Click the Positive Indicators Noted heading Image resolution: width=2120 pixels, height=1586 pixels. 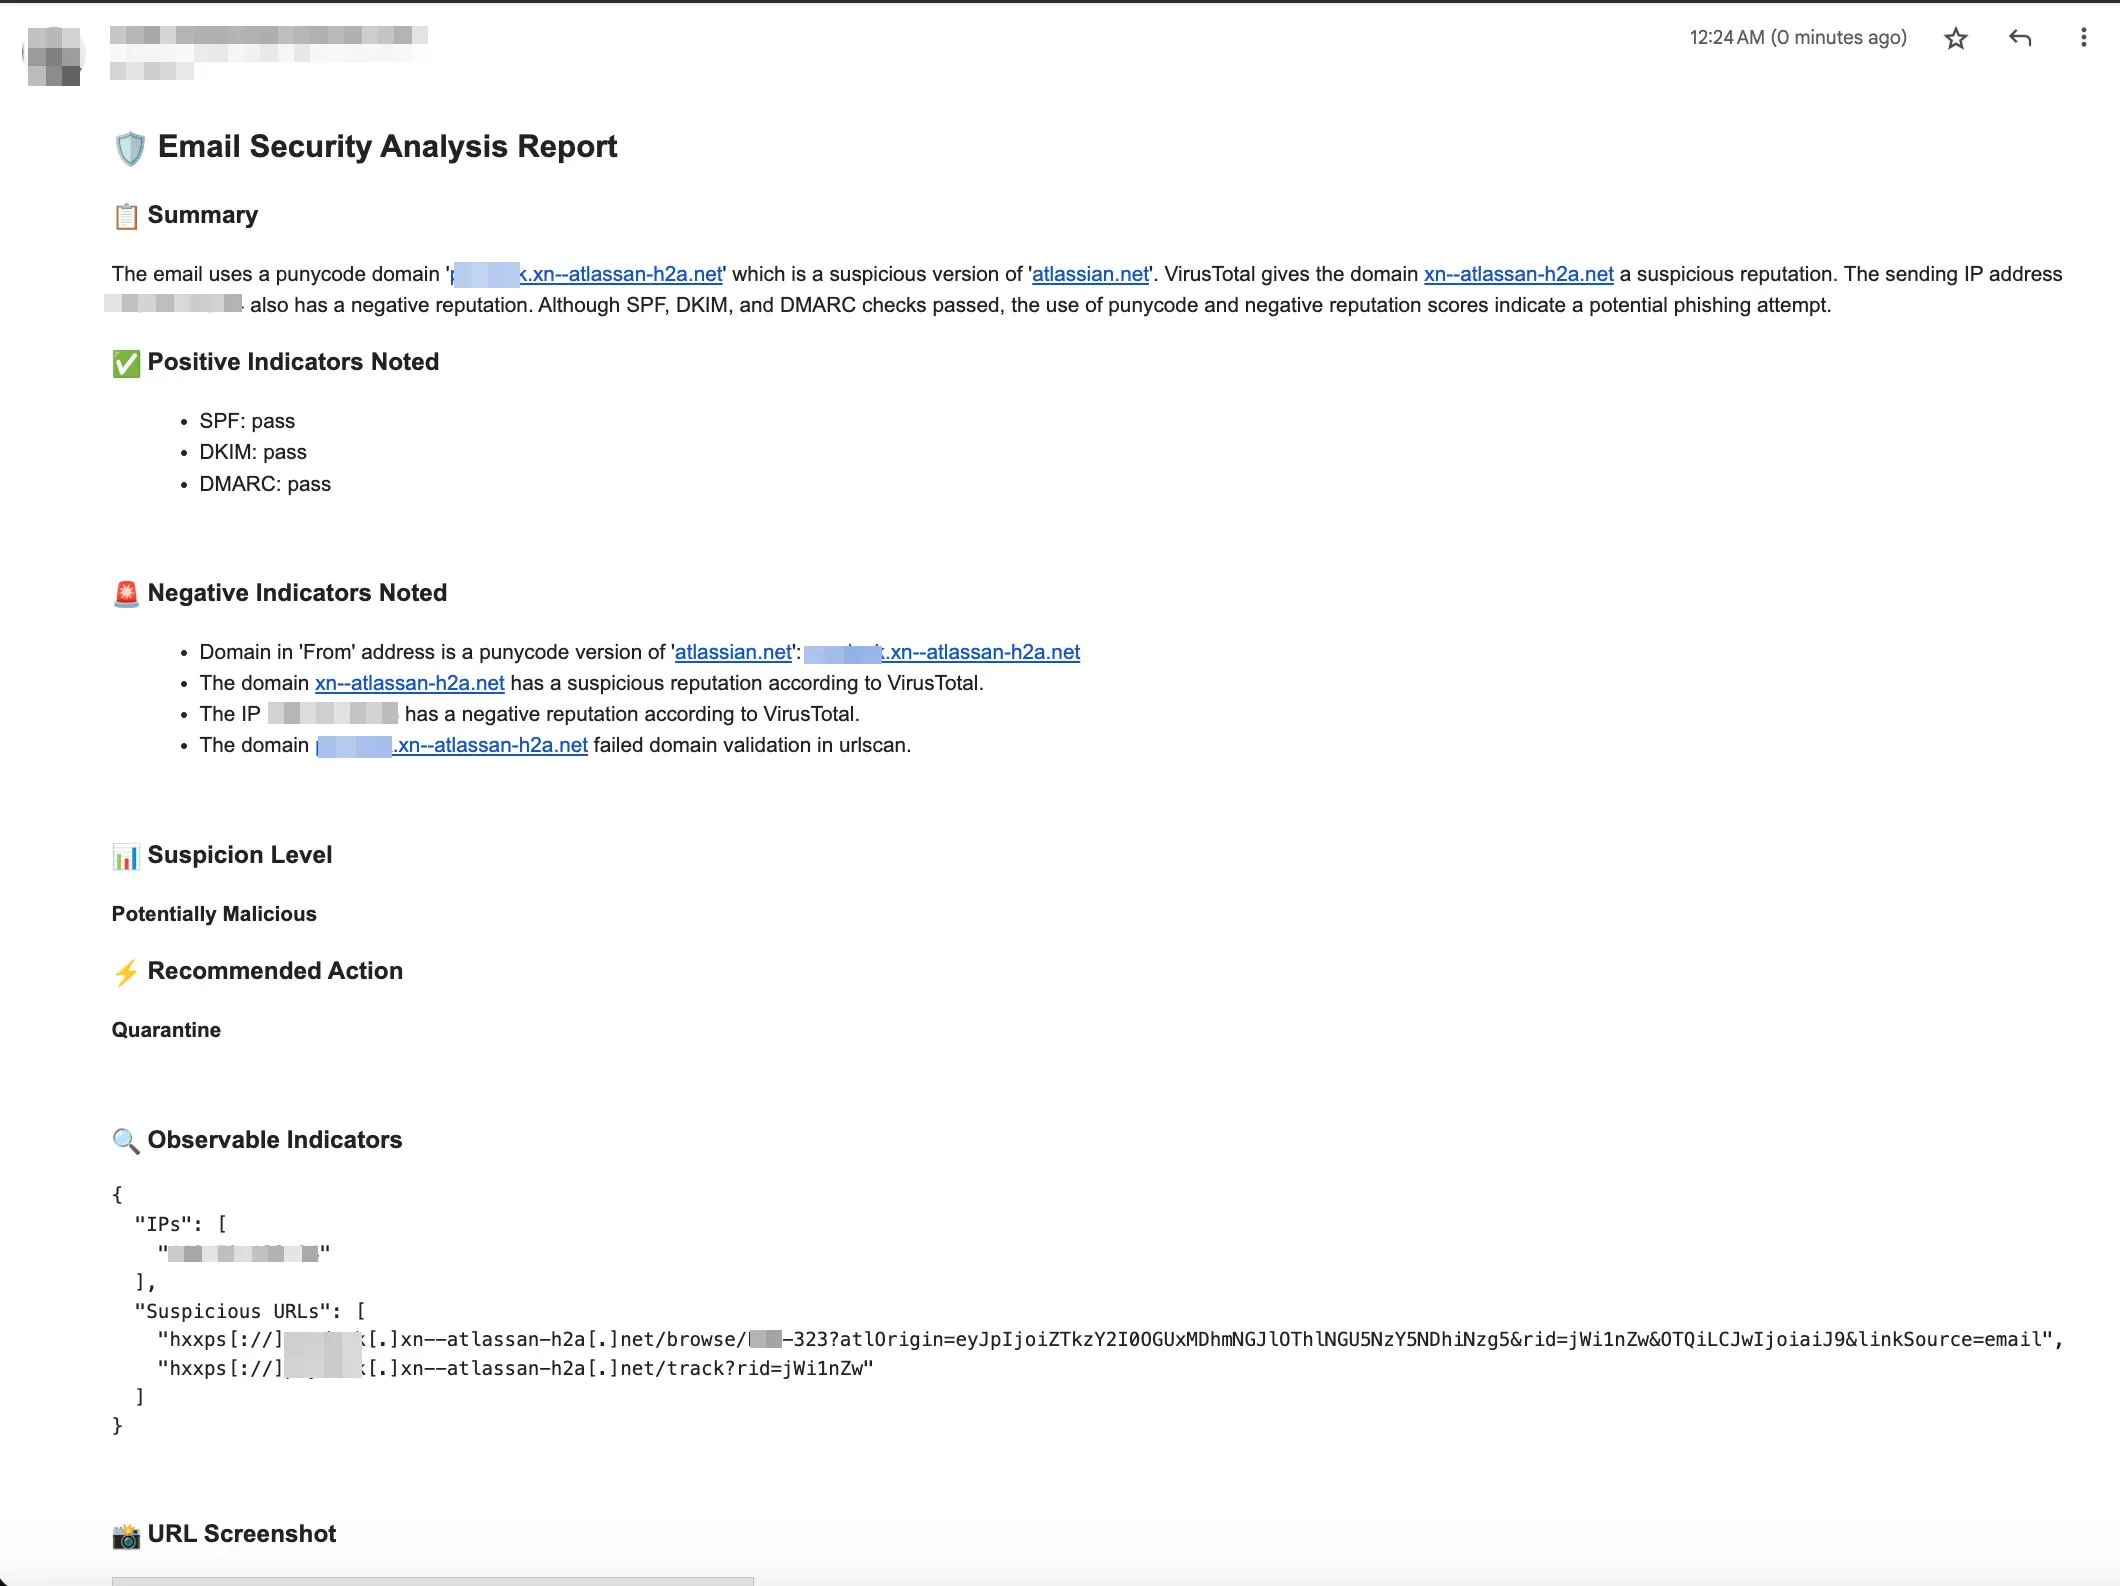click(293, 362)
